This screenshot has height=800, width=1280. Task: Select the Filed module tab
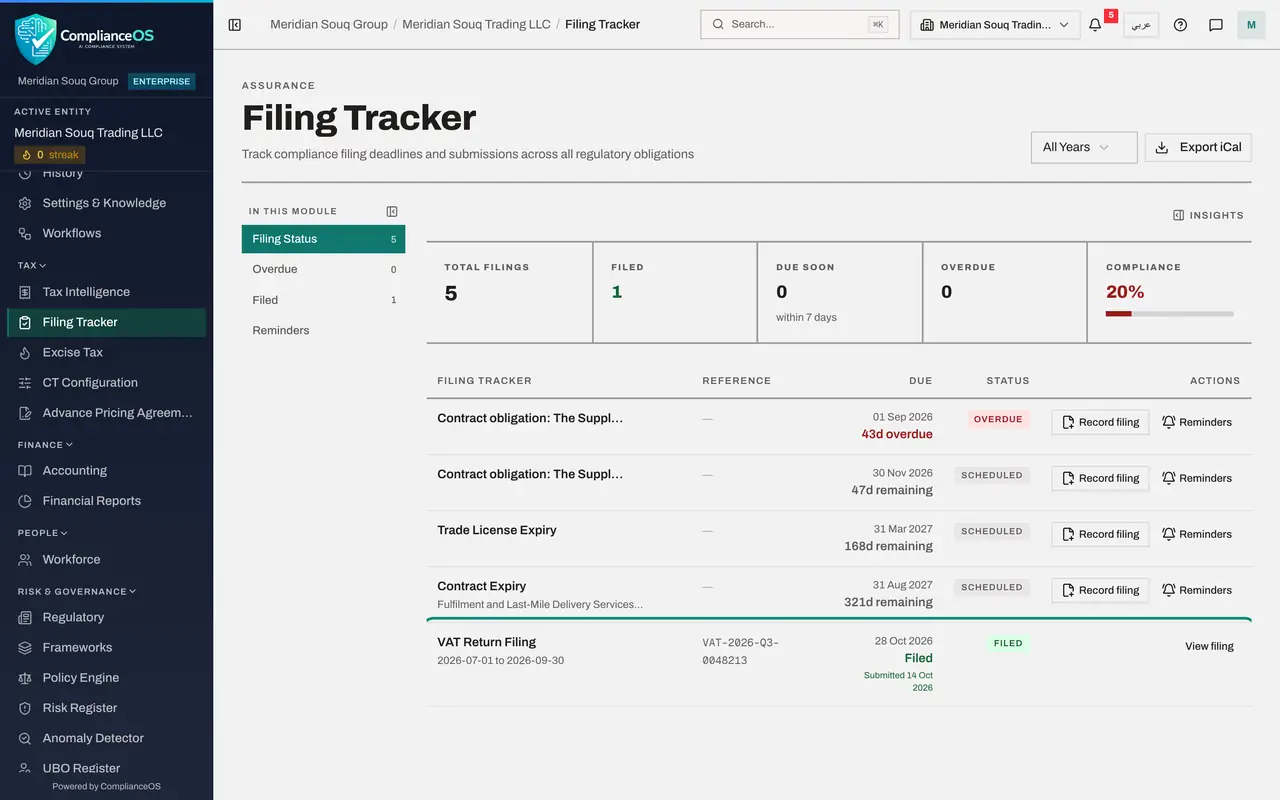click(x=323, y=300)
